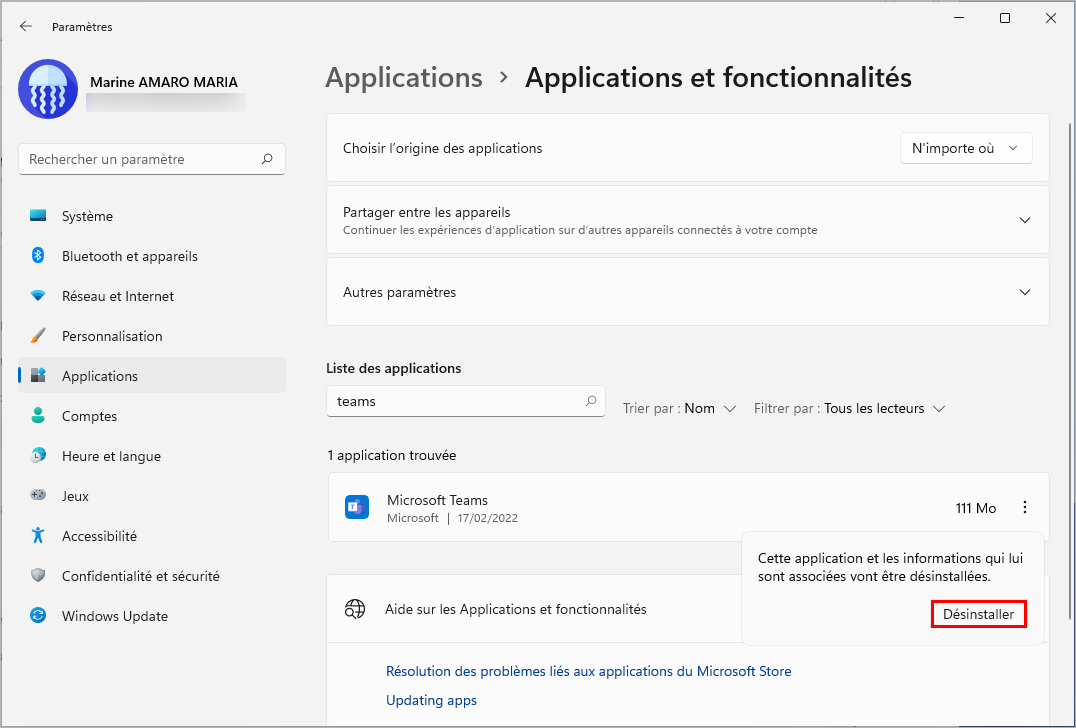Viewport: 1076px width, 728px height.
Task: Click the Applications sidebar icon
Action: pyautogui.click(x=38, y=376)
